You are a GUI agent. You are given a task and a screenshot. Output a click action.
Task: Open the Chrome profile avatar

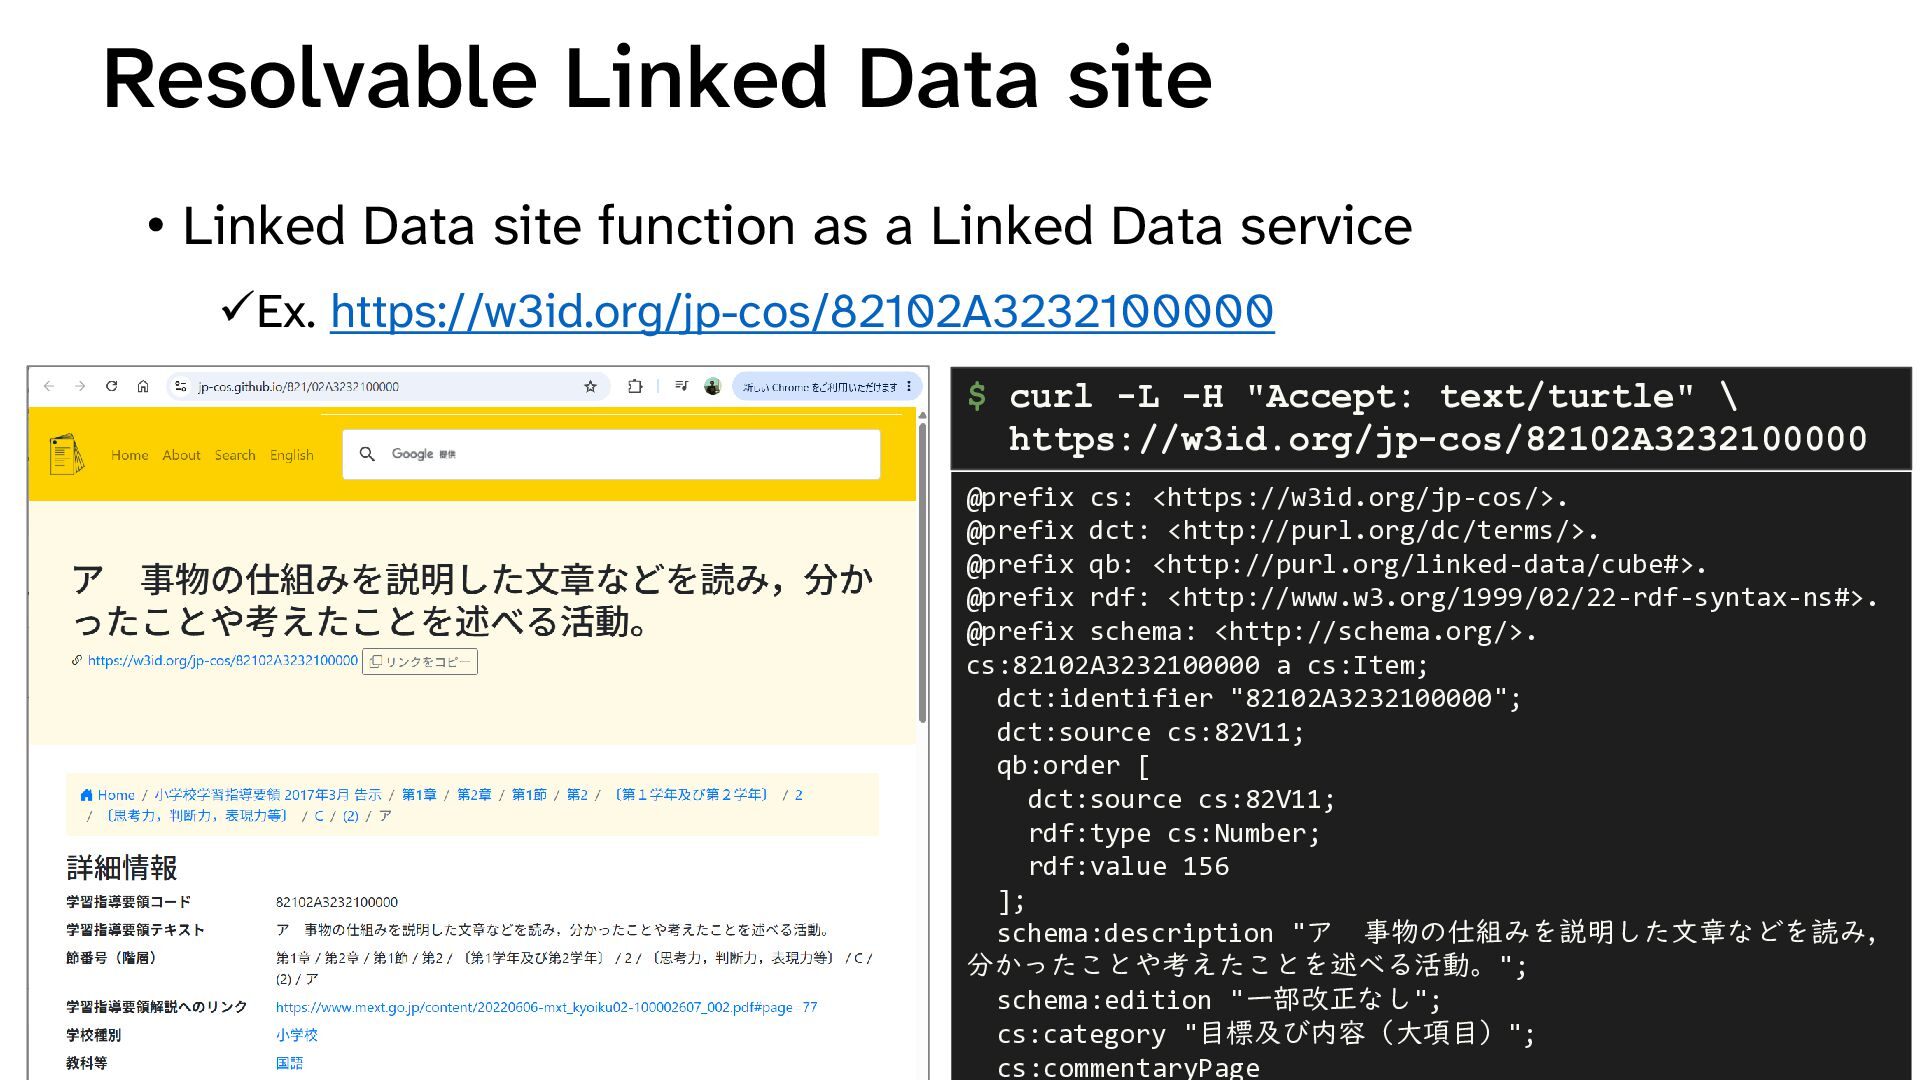[x=712, y=386]
